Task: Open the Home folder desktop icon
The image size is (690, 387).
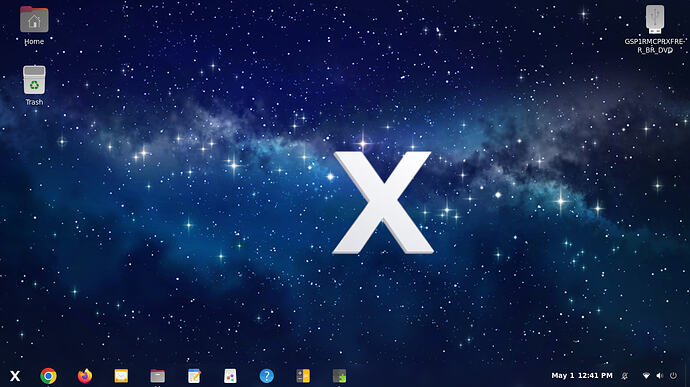Action: [x=34, y=19]
